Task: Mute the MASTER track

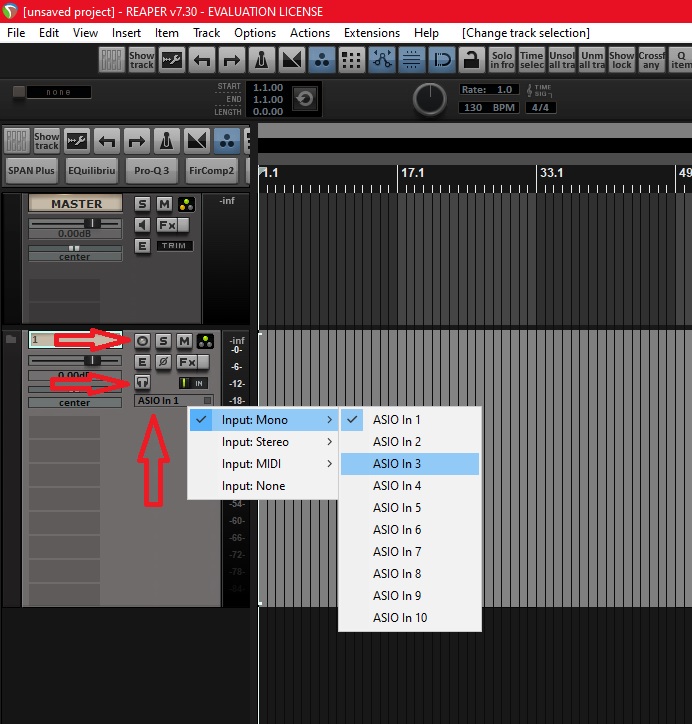Action: pos(164,204)
